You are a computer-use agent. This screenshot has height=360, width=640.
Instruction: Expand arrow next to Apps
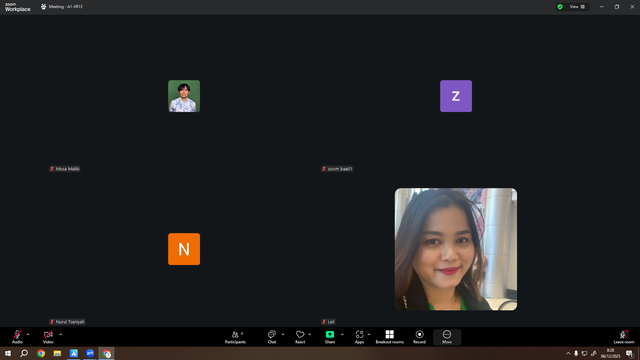[369, 334]
